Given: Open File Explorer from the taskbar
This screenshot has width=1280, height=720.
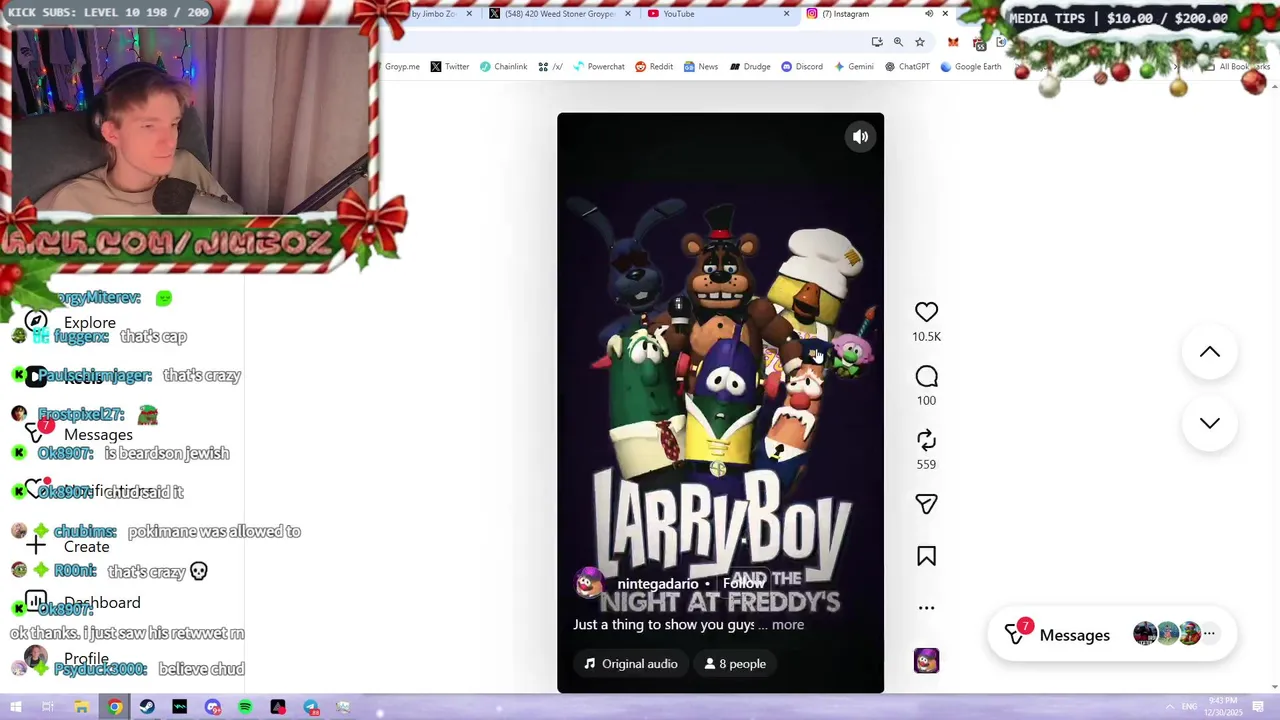Looking at the screenshot, I should (x=81, y=707).
